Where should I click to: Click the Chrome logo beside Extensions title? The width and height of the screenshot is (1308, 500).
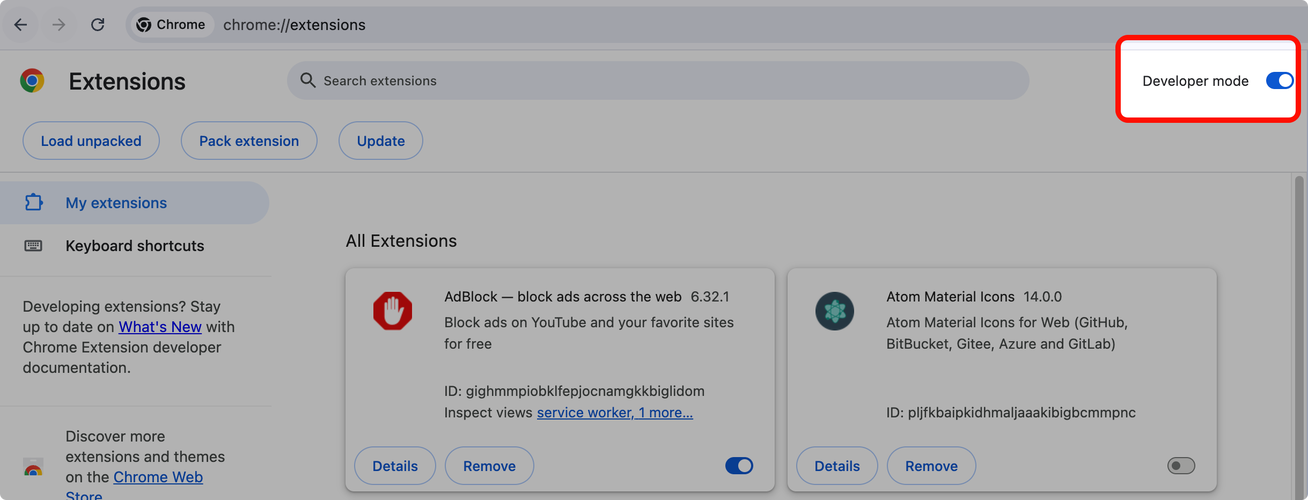(x=32, y=81)
